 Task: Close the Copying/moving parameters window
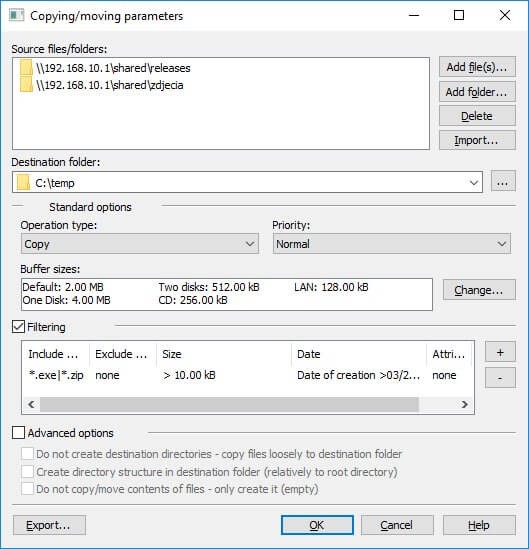tap(505, 15)
